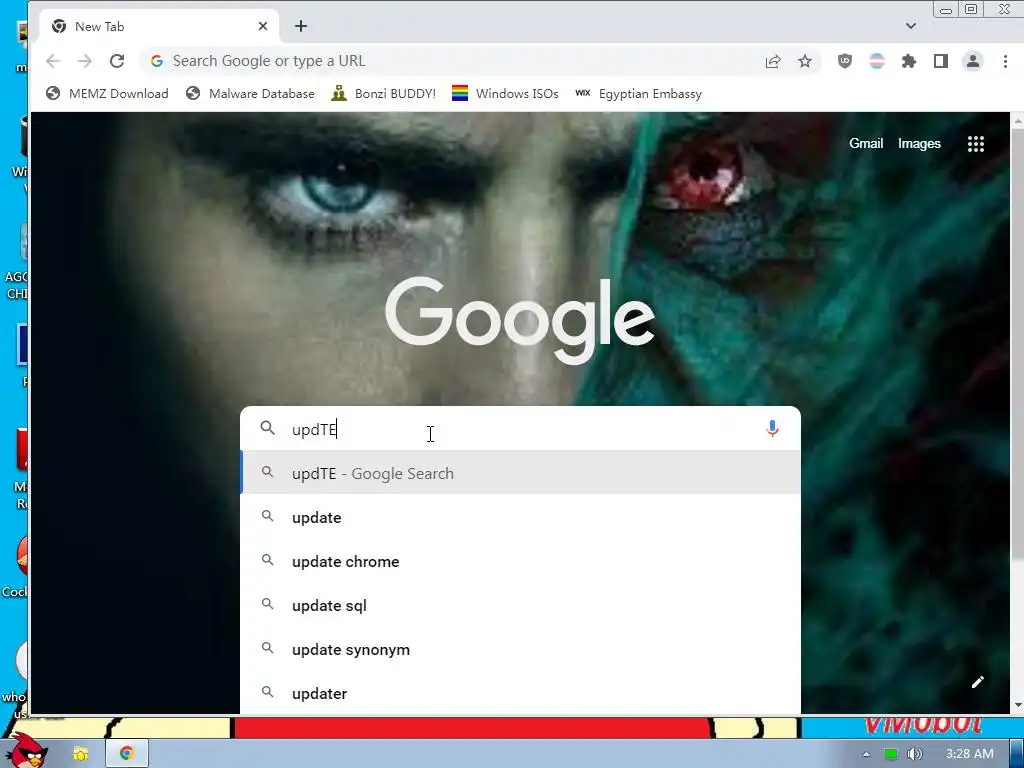Open the Gmail link
1024x768 pixels.
pos(866,144)
